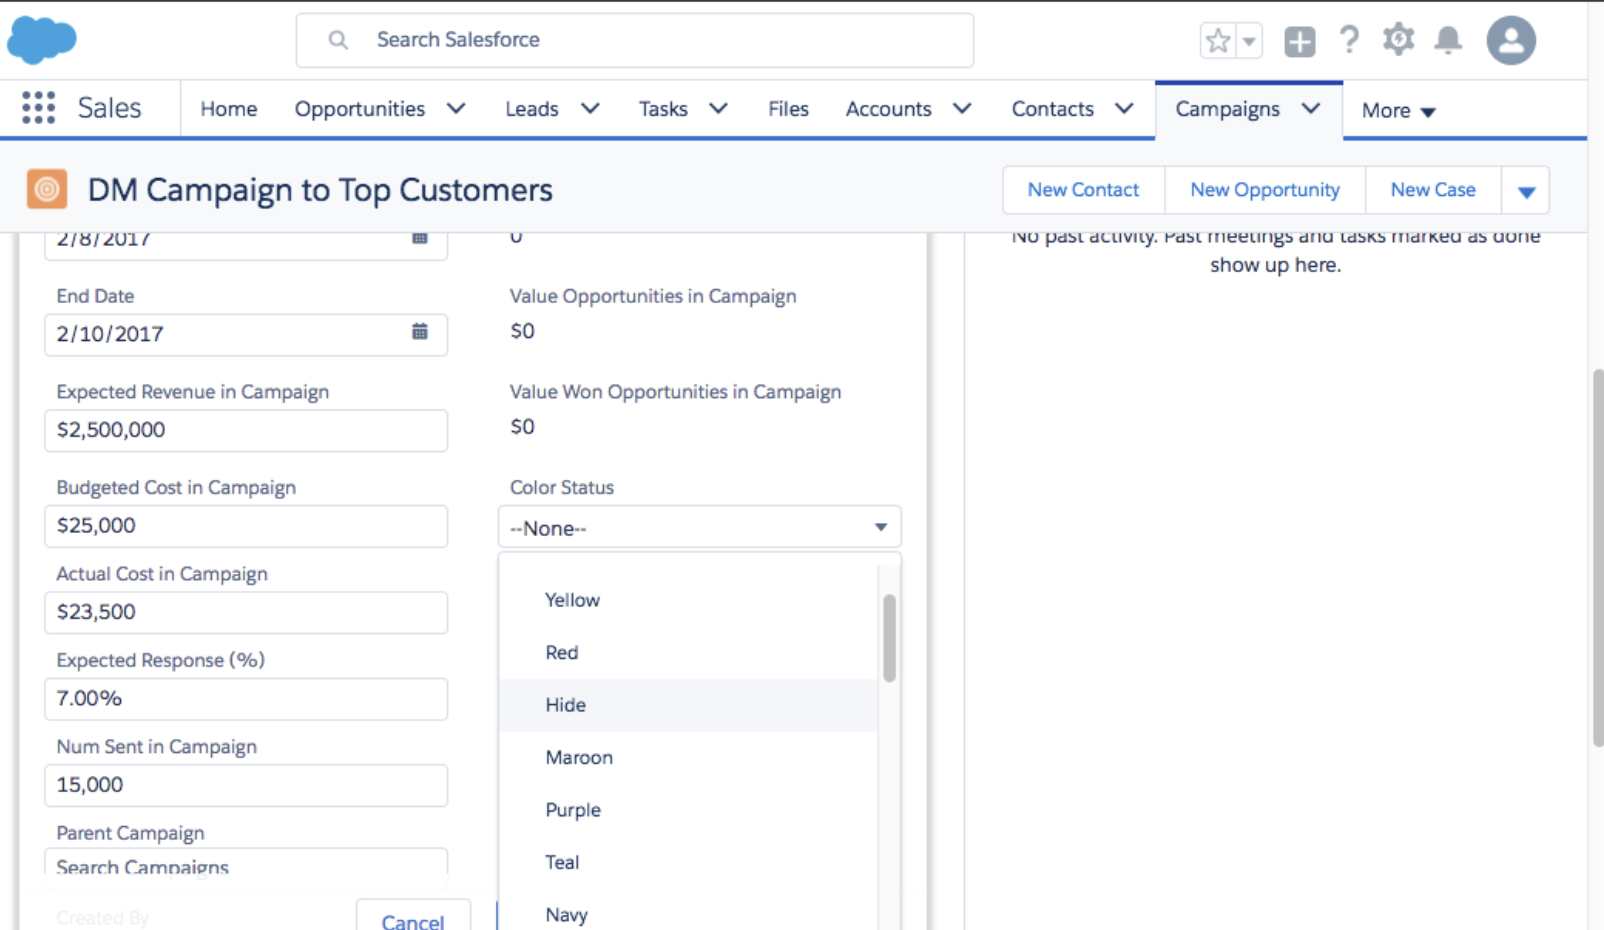Open global actions plus icon
Viewport: 1604px width, 930px height.
[x=1299, y=41]
